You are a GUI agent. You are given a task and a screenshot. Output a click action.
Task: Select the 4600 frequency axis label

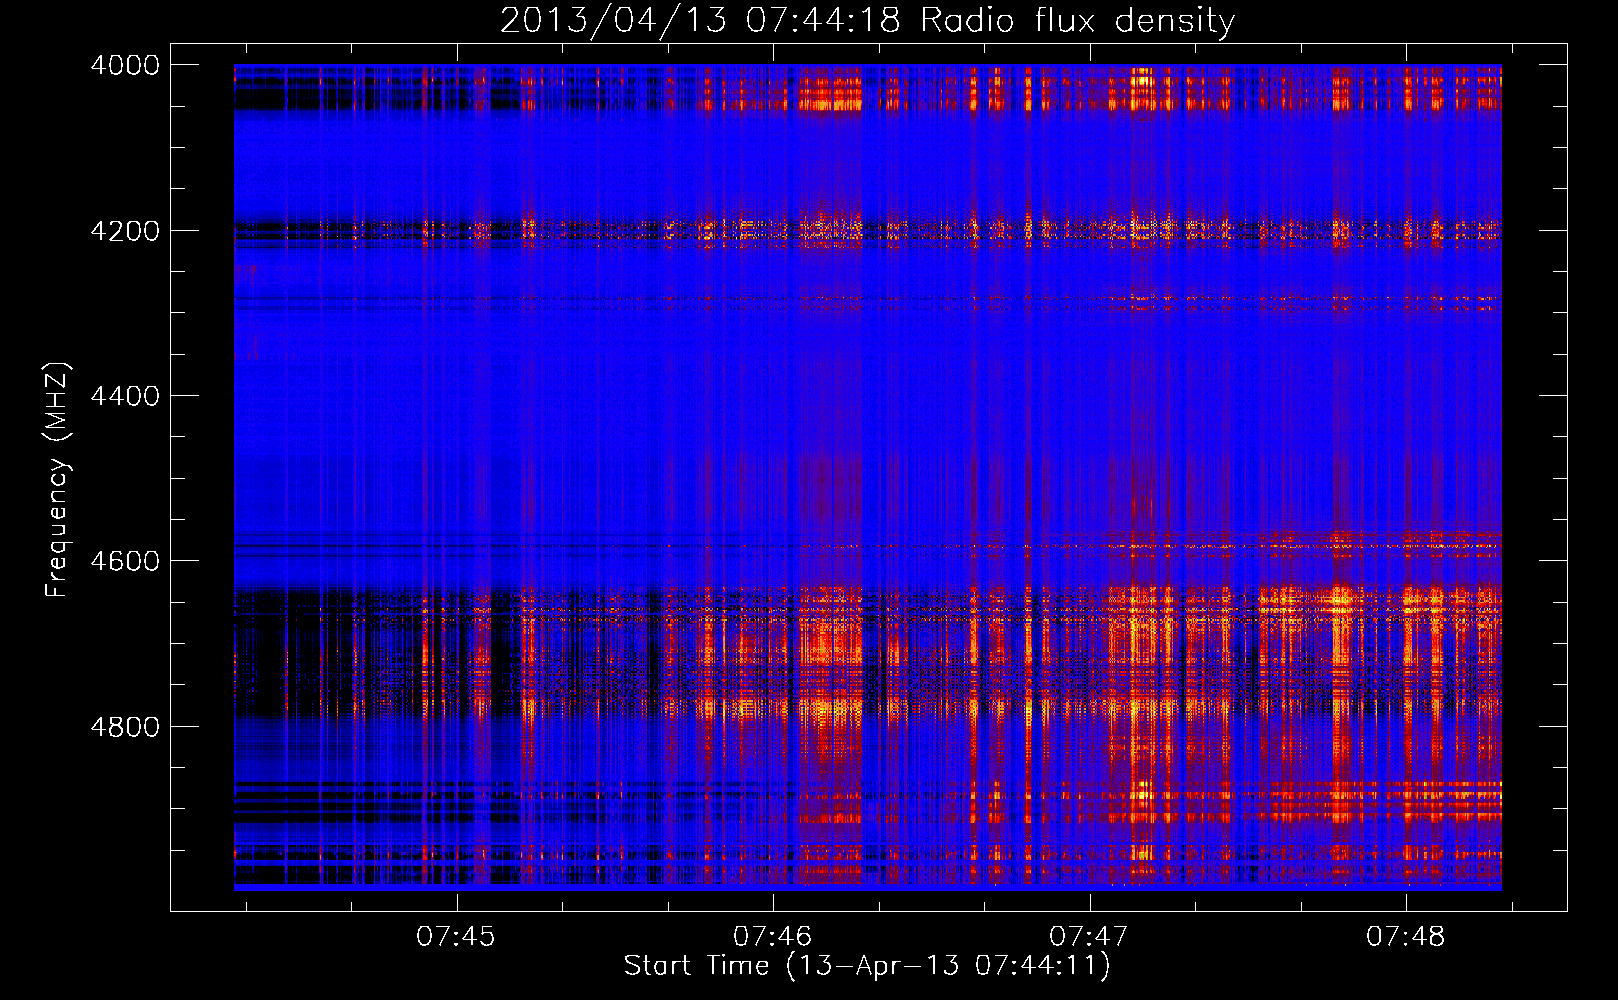[x=125, y=561]
